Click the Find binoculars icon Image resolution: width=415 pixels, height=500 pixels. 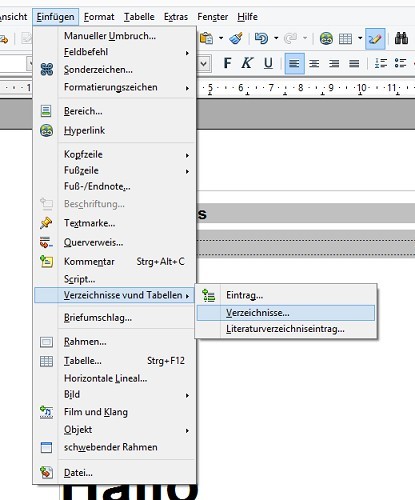coord(401,39)
